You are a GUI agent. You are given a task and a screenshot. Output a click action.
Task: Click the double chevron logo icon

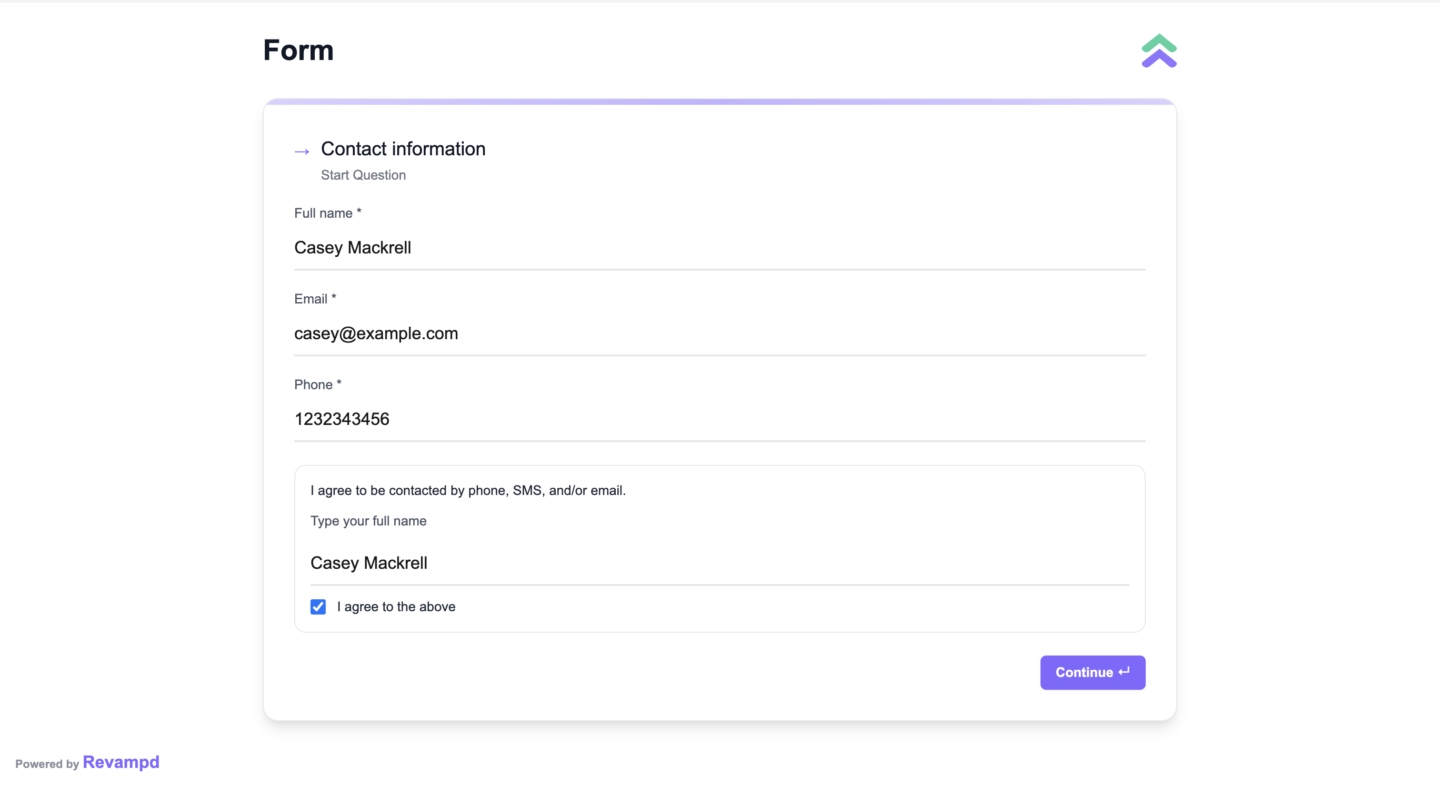[x=1159, y=51]
